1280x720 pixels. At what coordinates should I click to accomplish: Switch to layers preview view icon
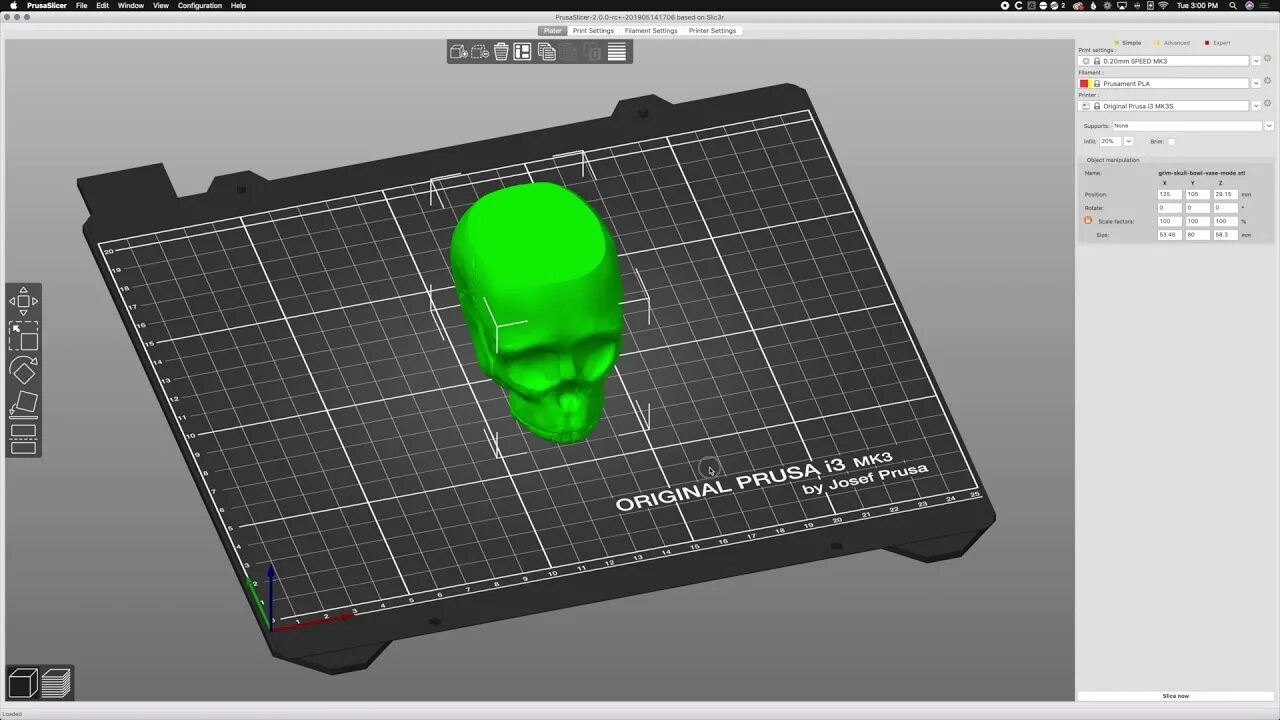[x=56, y=683]
